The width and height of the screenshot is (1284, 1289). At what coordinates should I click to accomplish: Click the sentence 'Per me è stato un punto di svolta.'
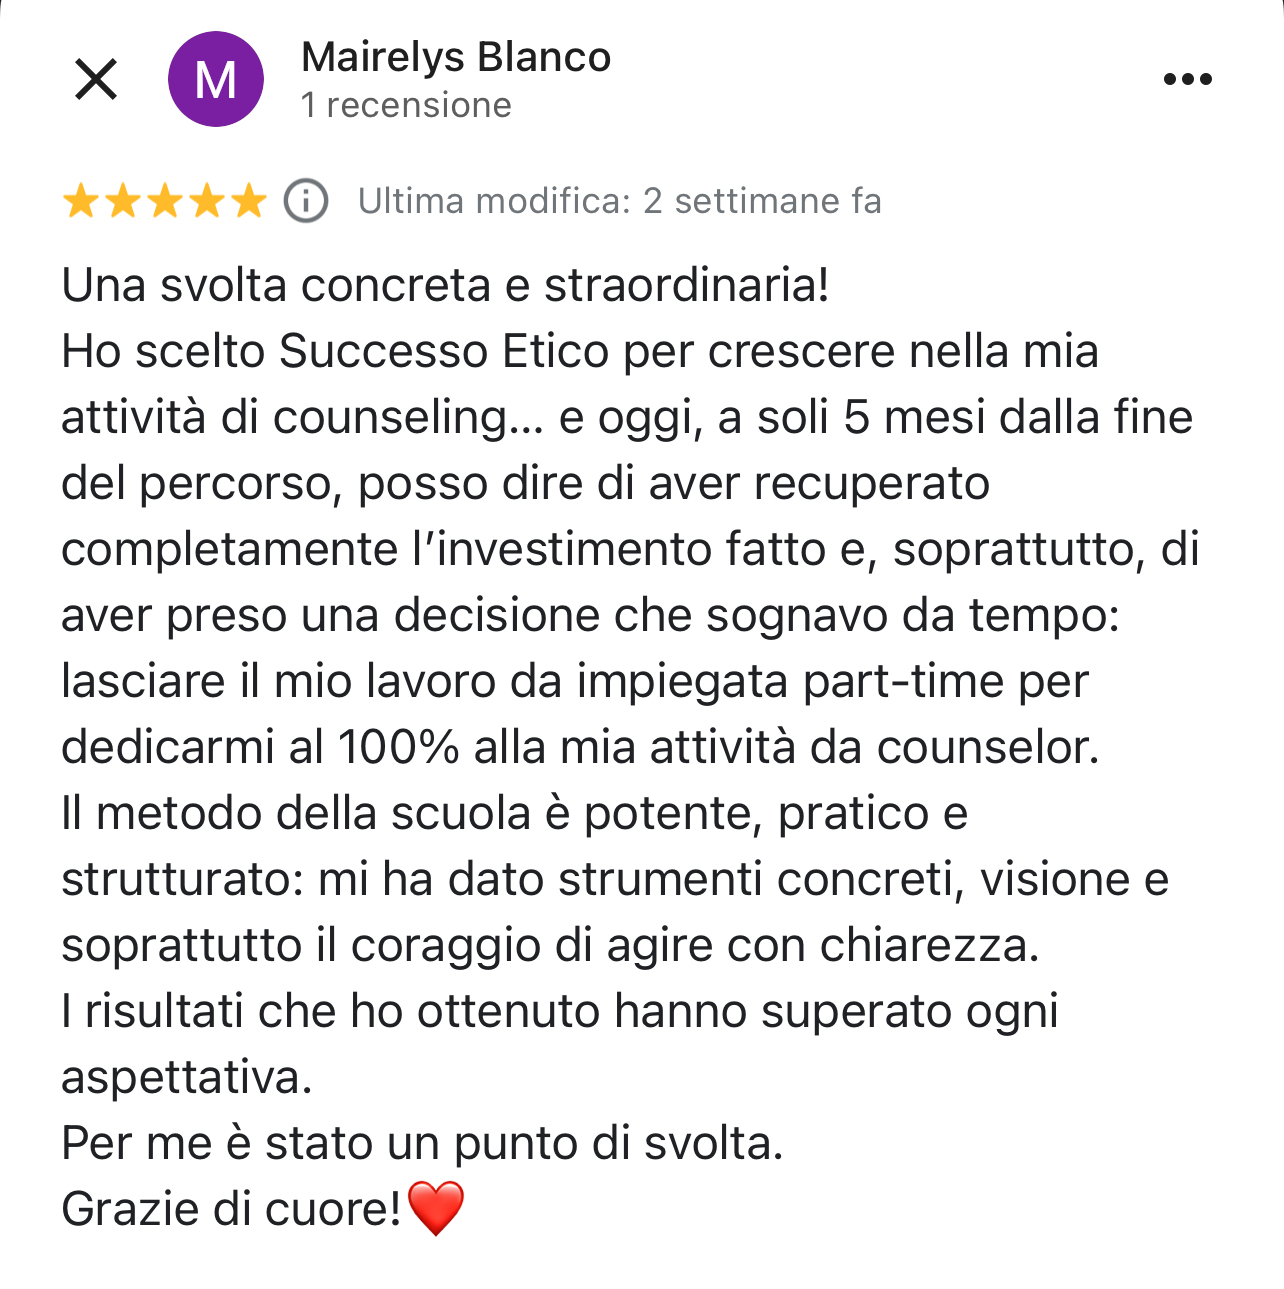coord(422,1143)
